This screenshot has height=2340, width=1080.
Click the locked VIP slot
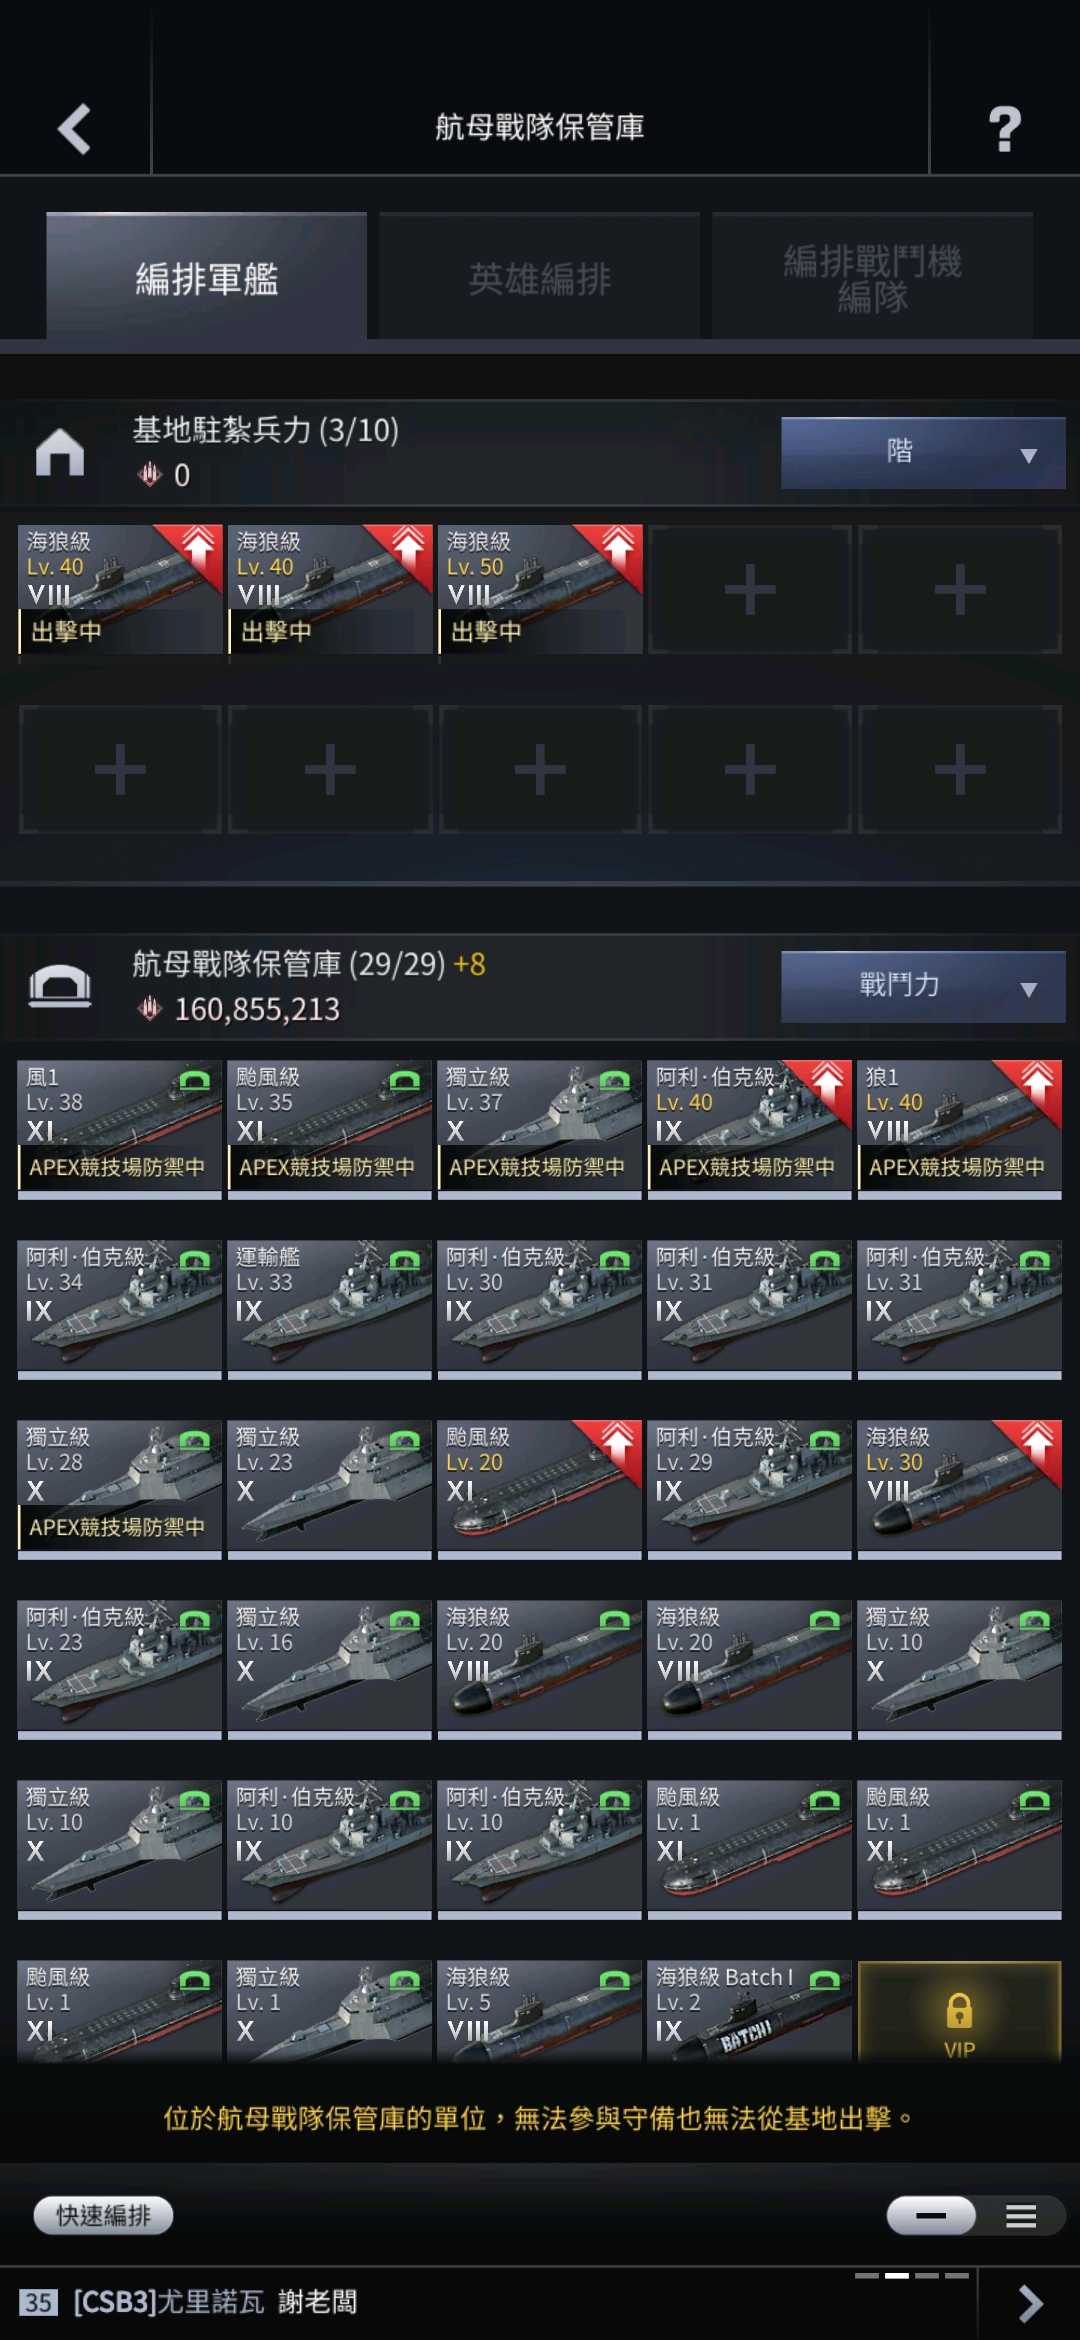click(959, 2011)
